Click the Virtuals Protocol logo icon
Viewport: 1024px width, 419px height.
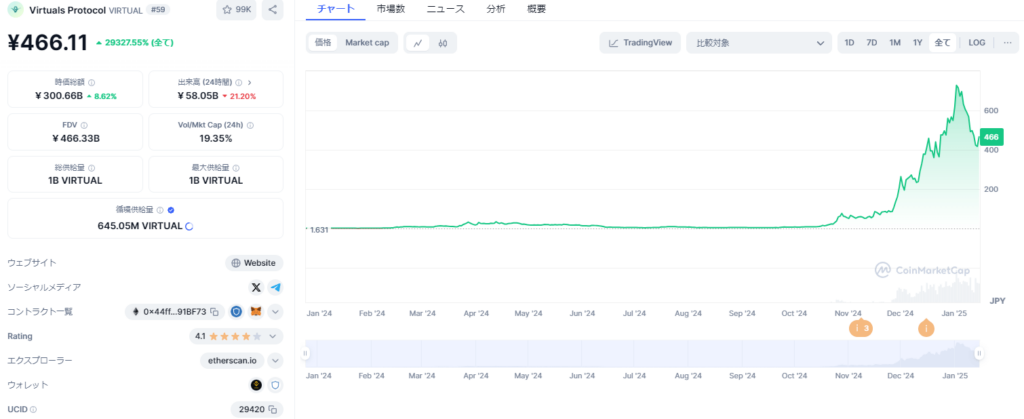pyautogui.click(x=15, y=10)
